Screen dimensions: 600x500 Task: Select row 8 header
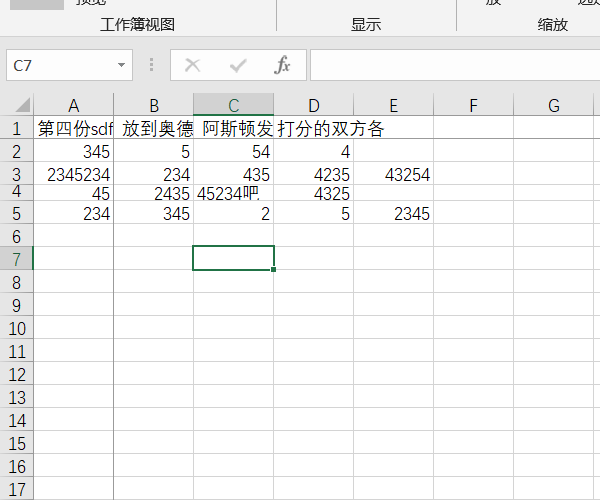pyautogui.click(x=16, y=282)
